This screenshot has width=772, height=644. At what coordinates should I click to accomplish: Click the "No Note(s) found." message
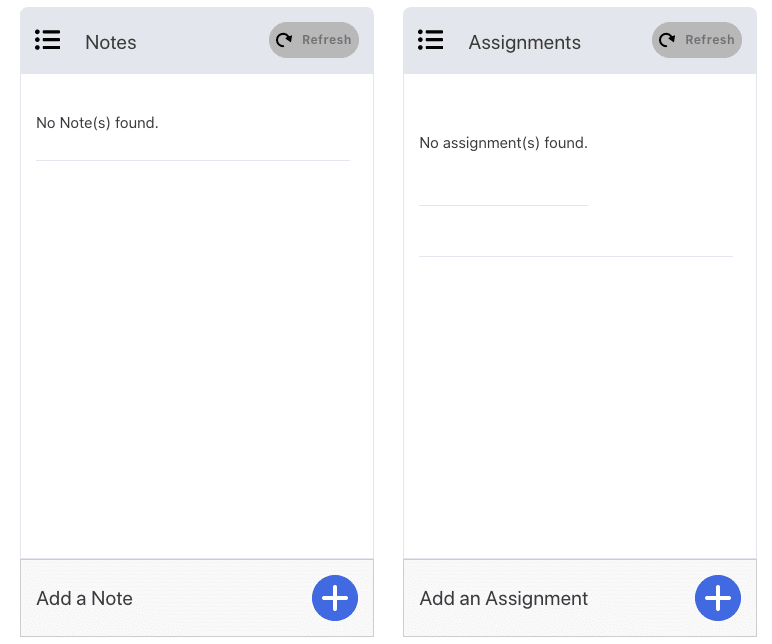point(97,123)
